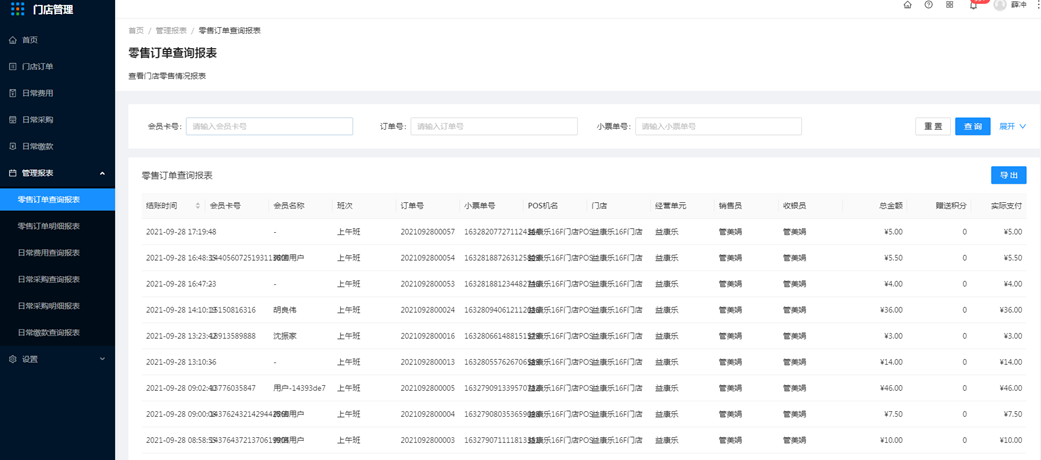Viewport: 1041px width, 460px height.
Task: Expand more filters with 展开
Action: (x=1012, y=126)
